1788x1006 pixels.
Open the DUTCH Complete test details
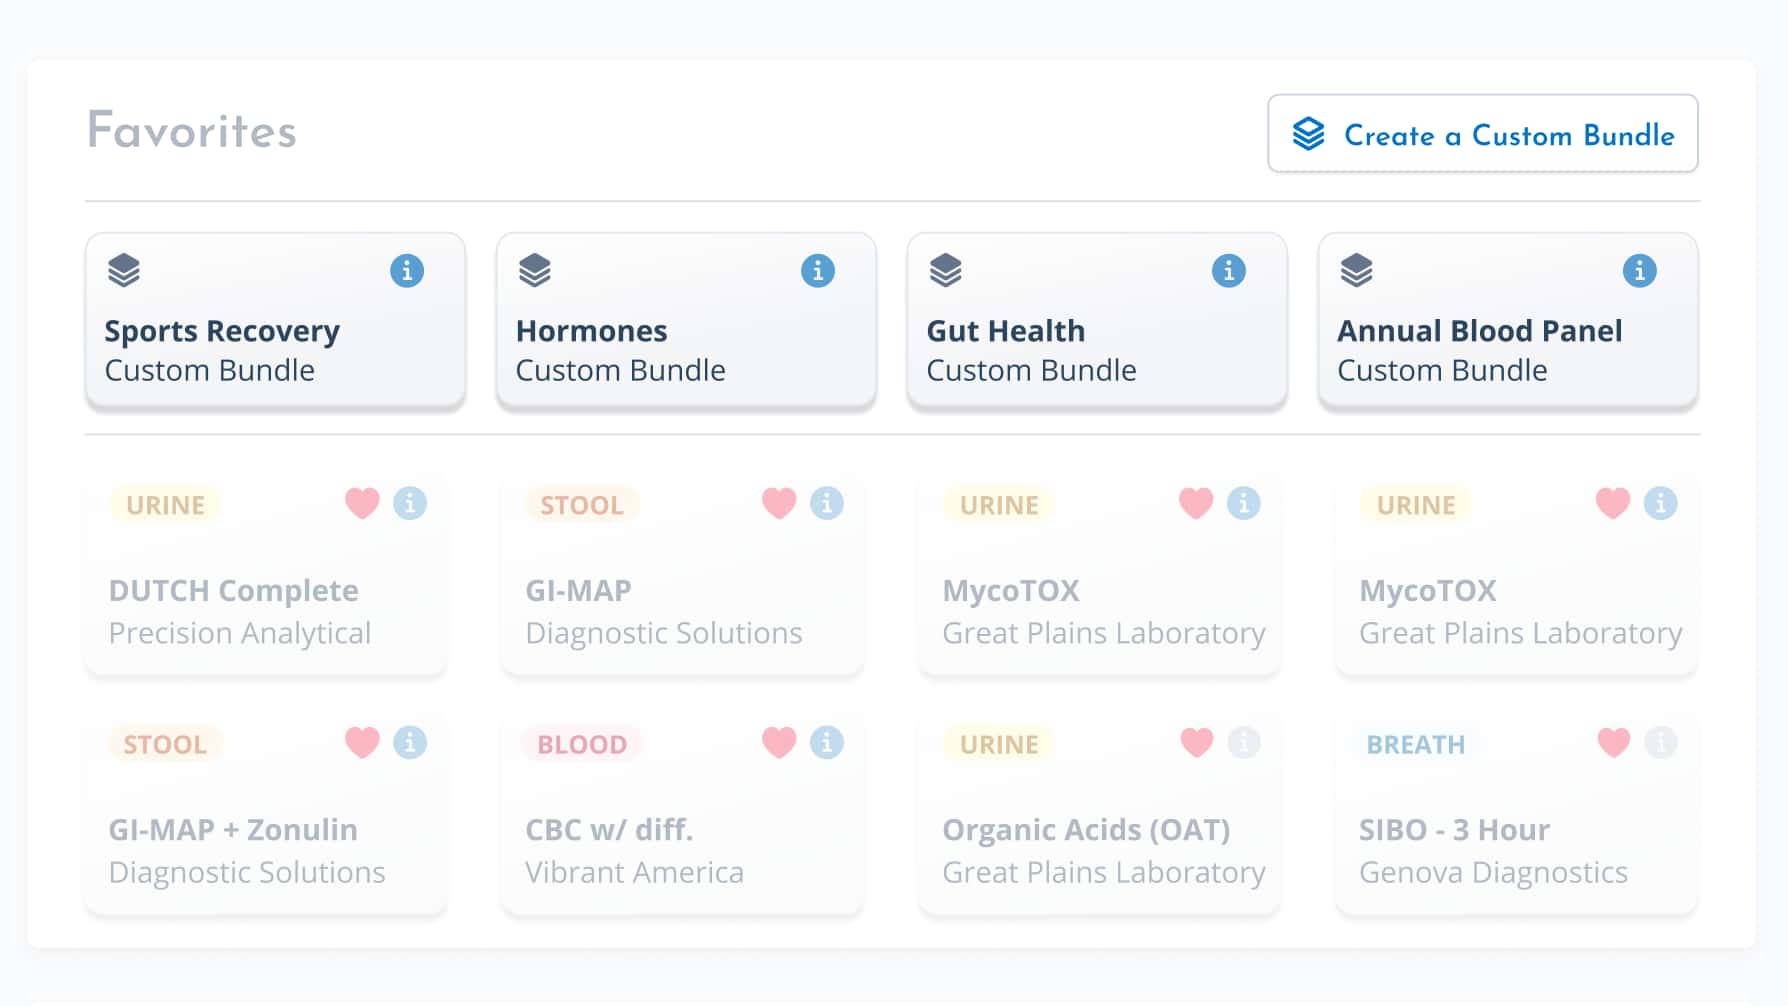coord(233,591)
